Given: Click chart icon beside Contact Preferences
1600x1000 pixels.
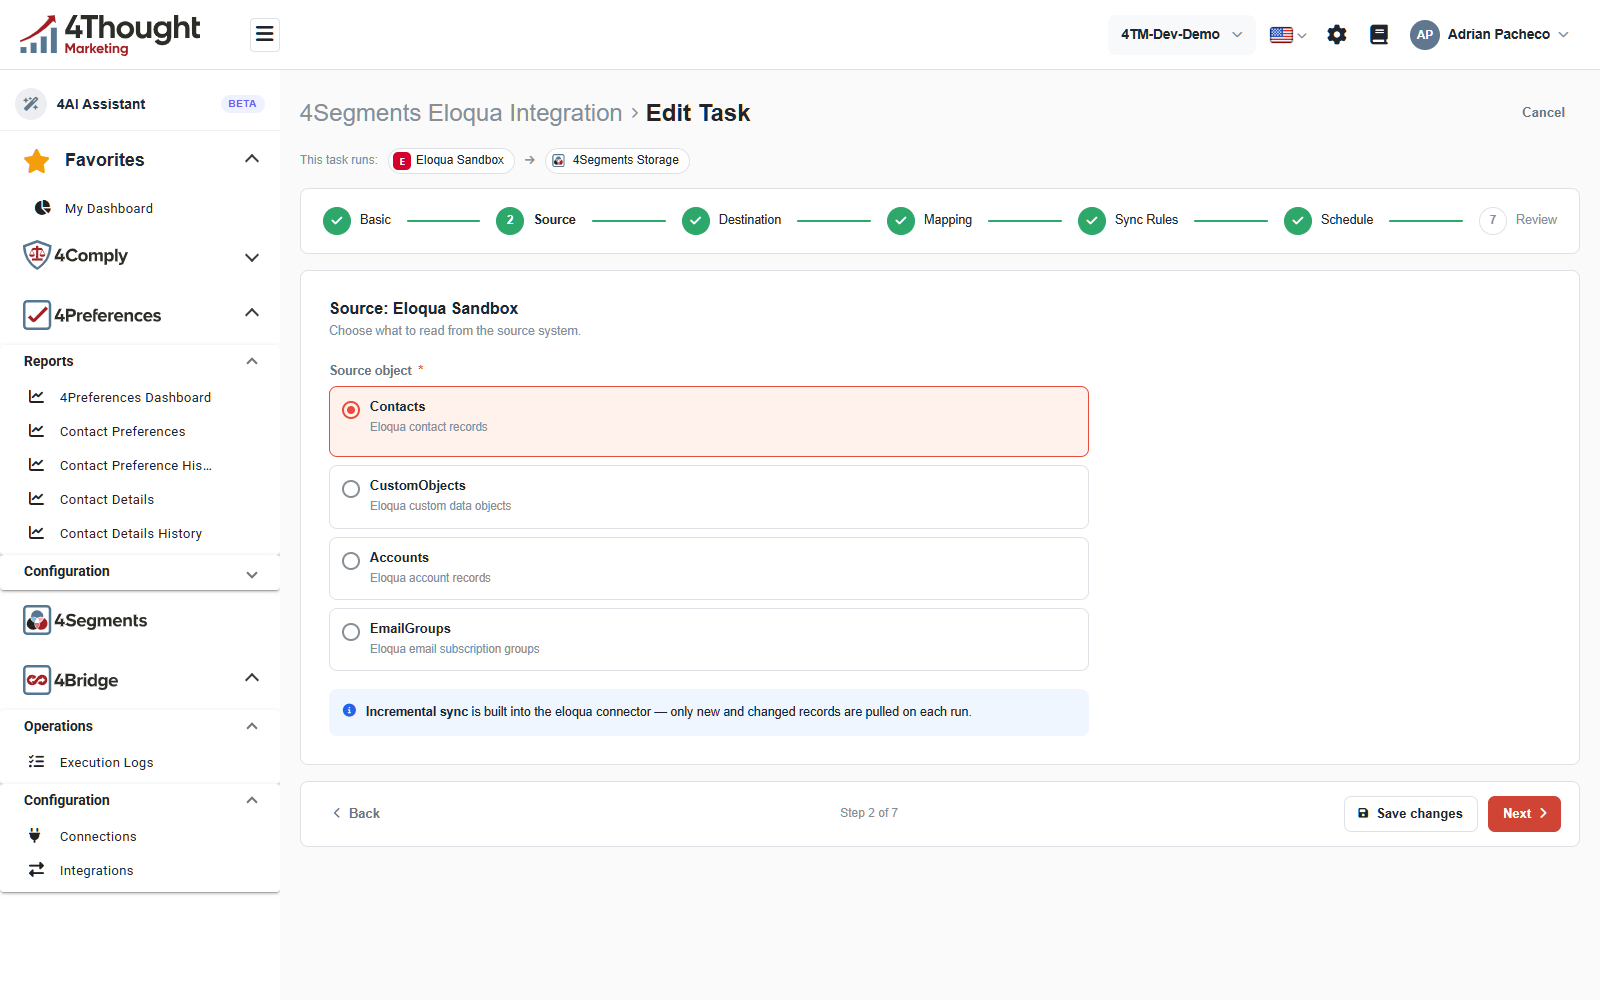Looking at the screenshot, I should pos(37,431).
